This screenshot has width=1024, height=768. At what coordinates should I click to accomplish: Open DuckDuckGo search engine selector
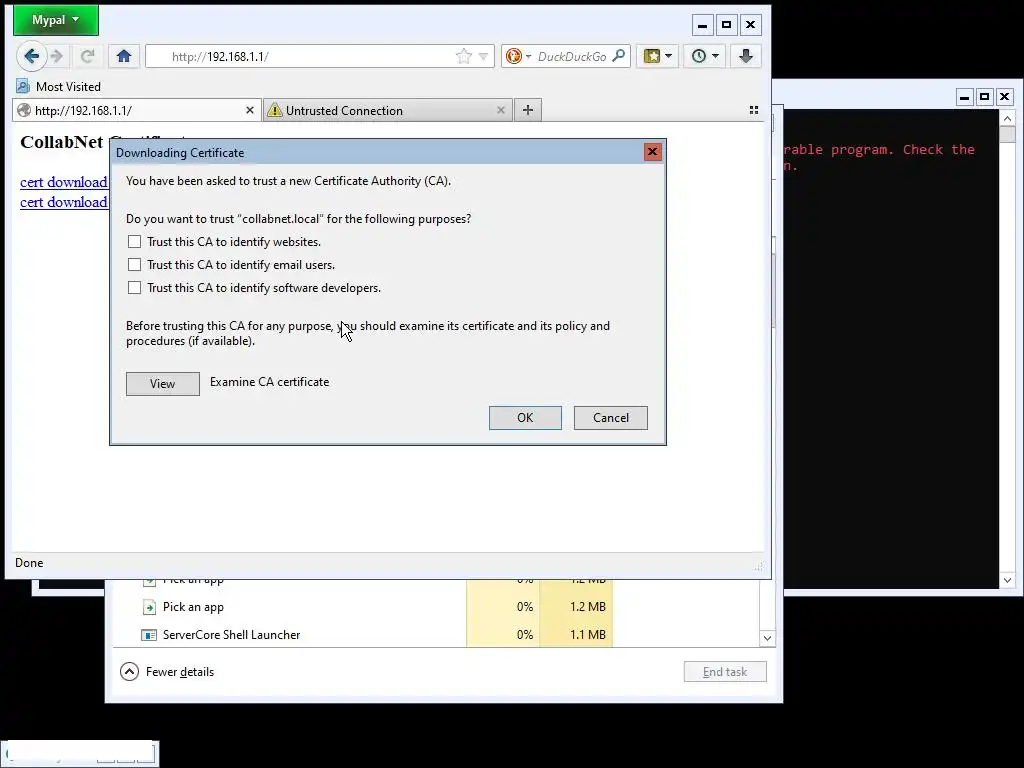519,56
